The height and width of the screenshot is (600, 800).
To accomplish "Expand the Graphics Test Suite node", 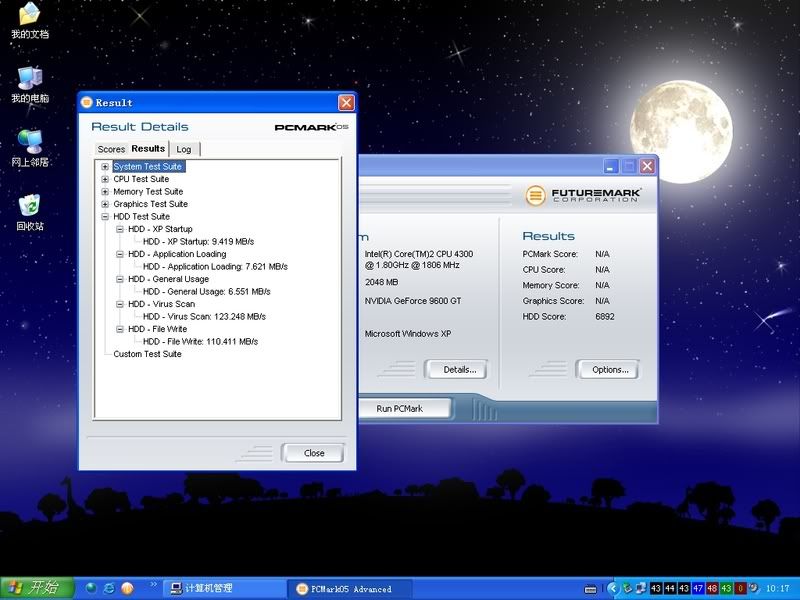I will [x=105, y=204].
